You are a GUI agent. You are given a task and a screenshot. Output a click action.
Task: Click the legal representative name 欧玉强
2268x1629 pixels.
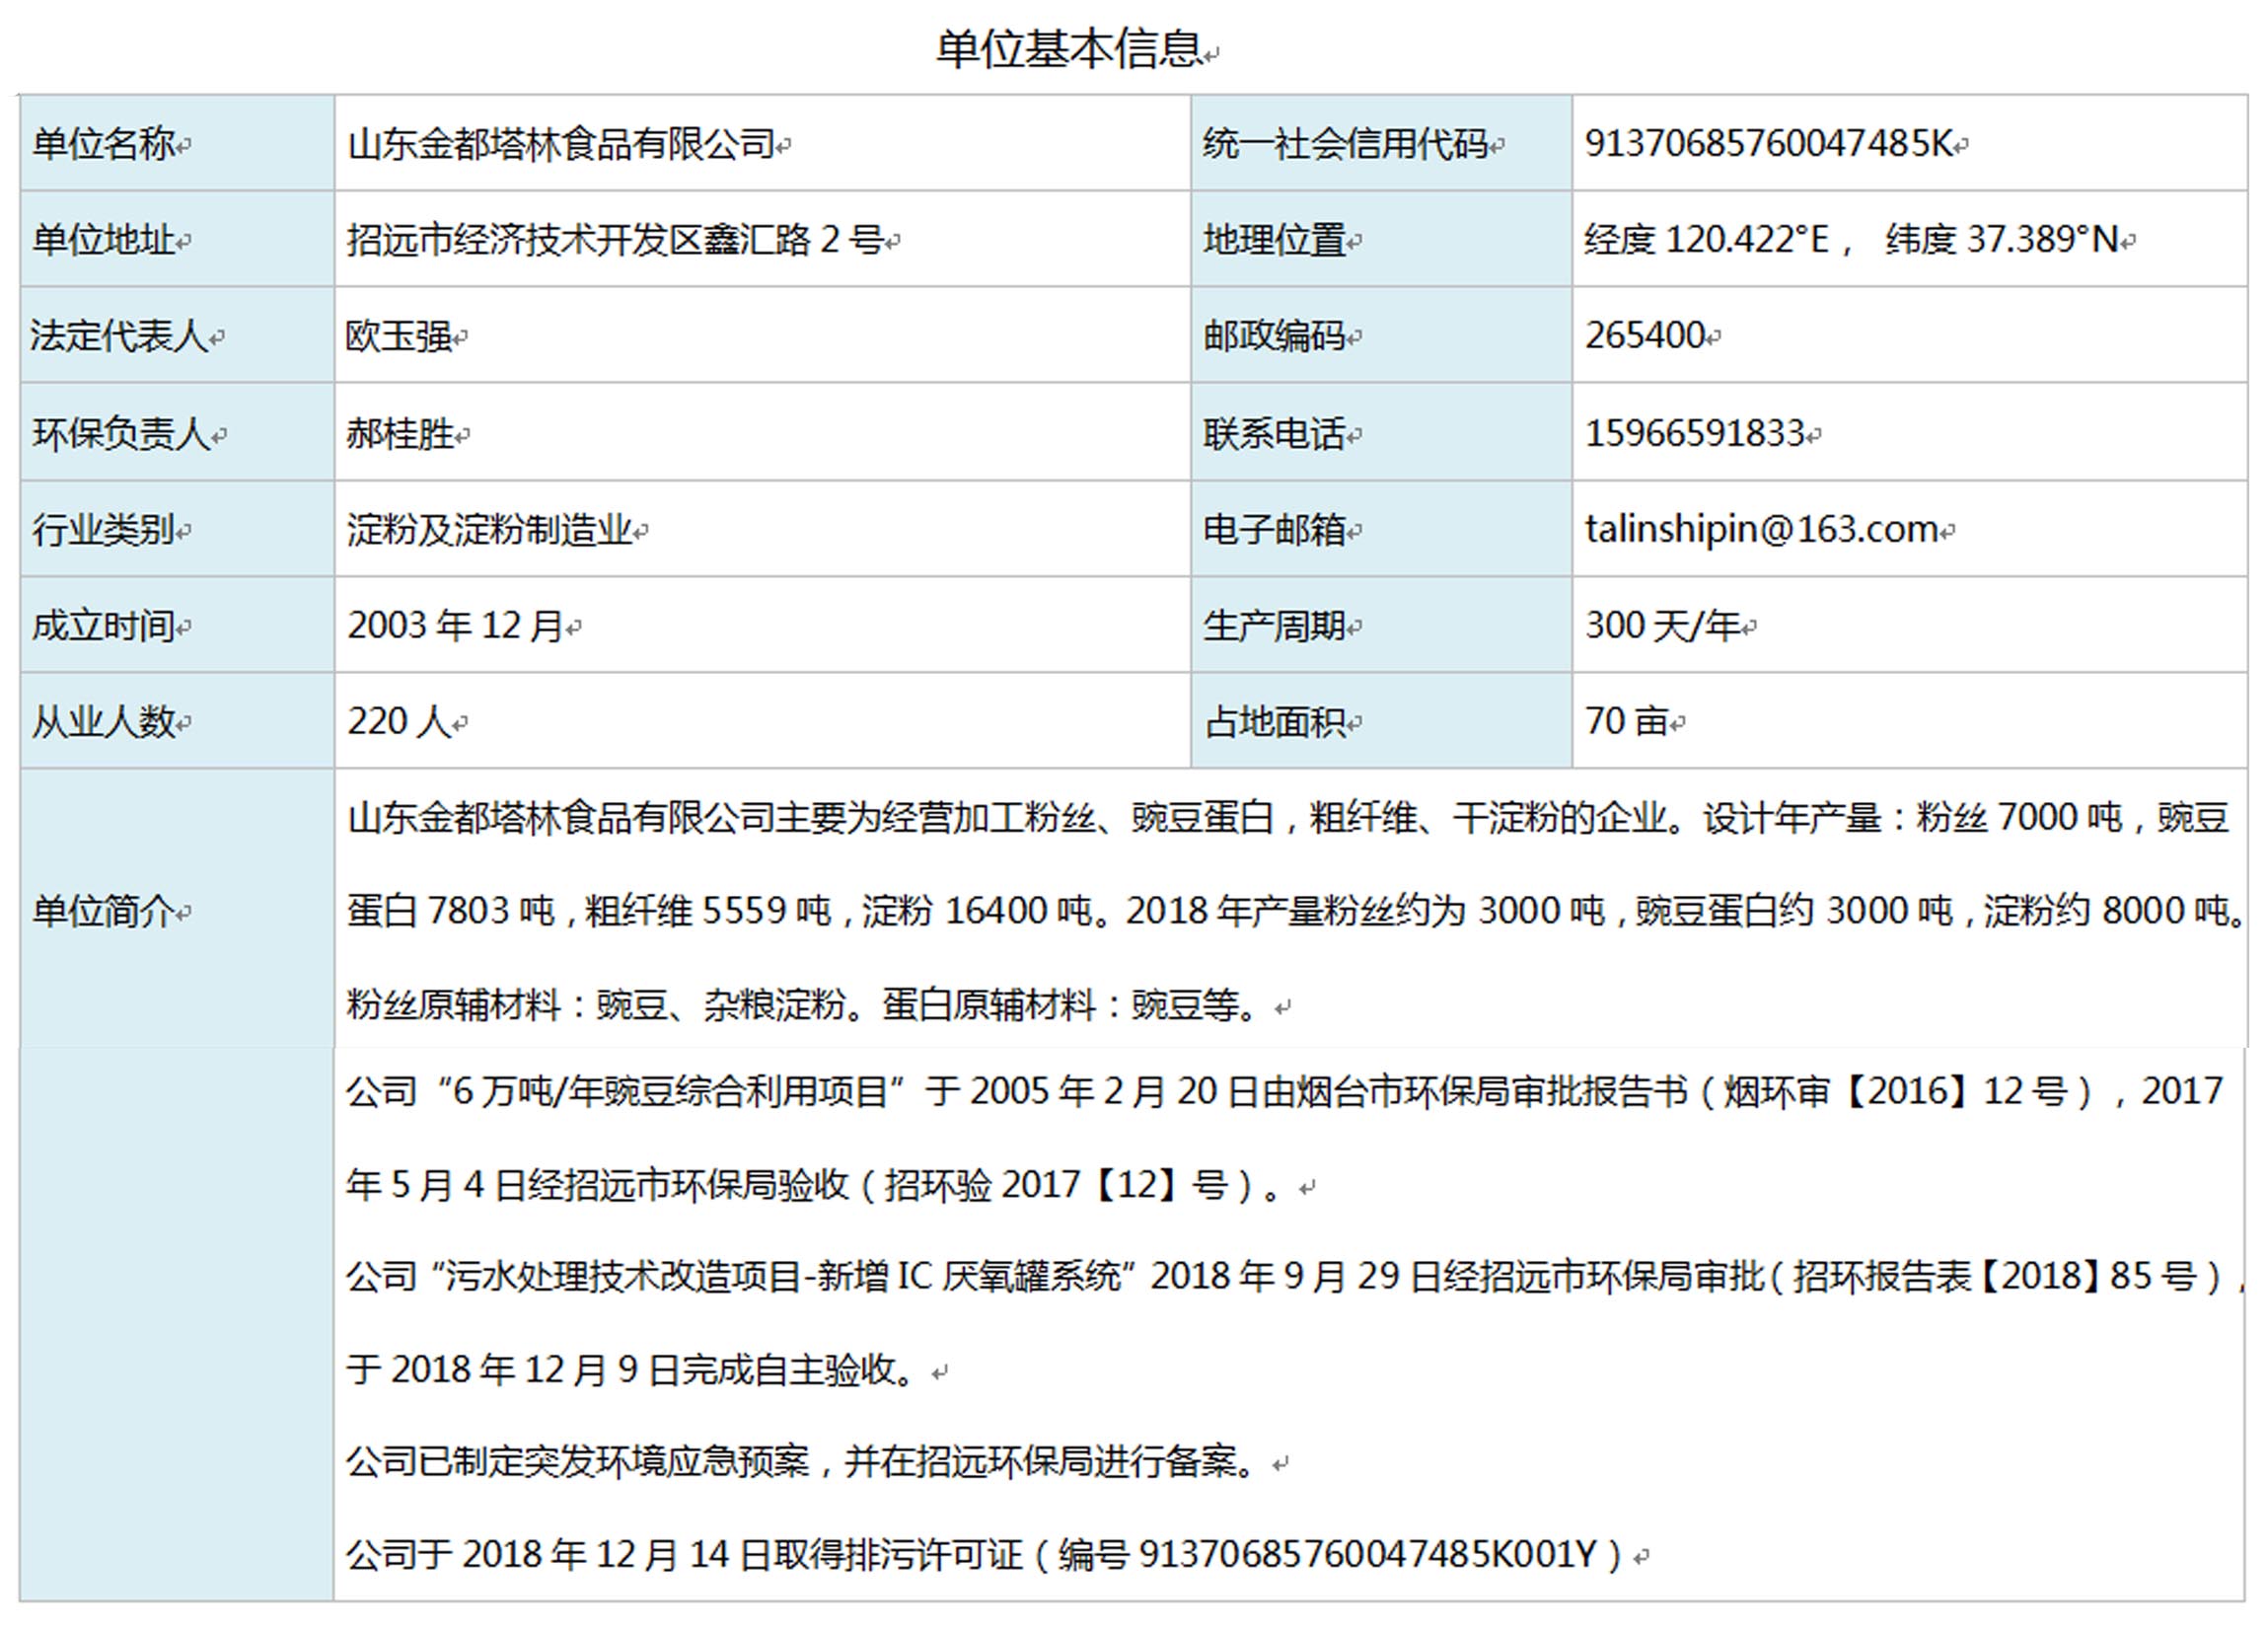(x=399, y=336)
